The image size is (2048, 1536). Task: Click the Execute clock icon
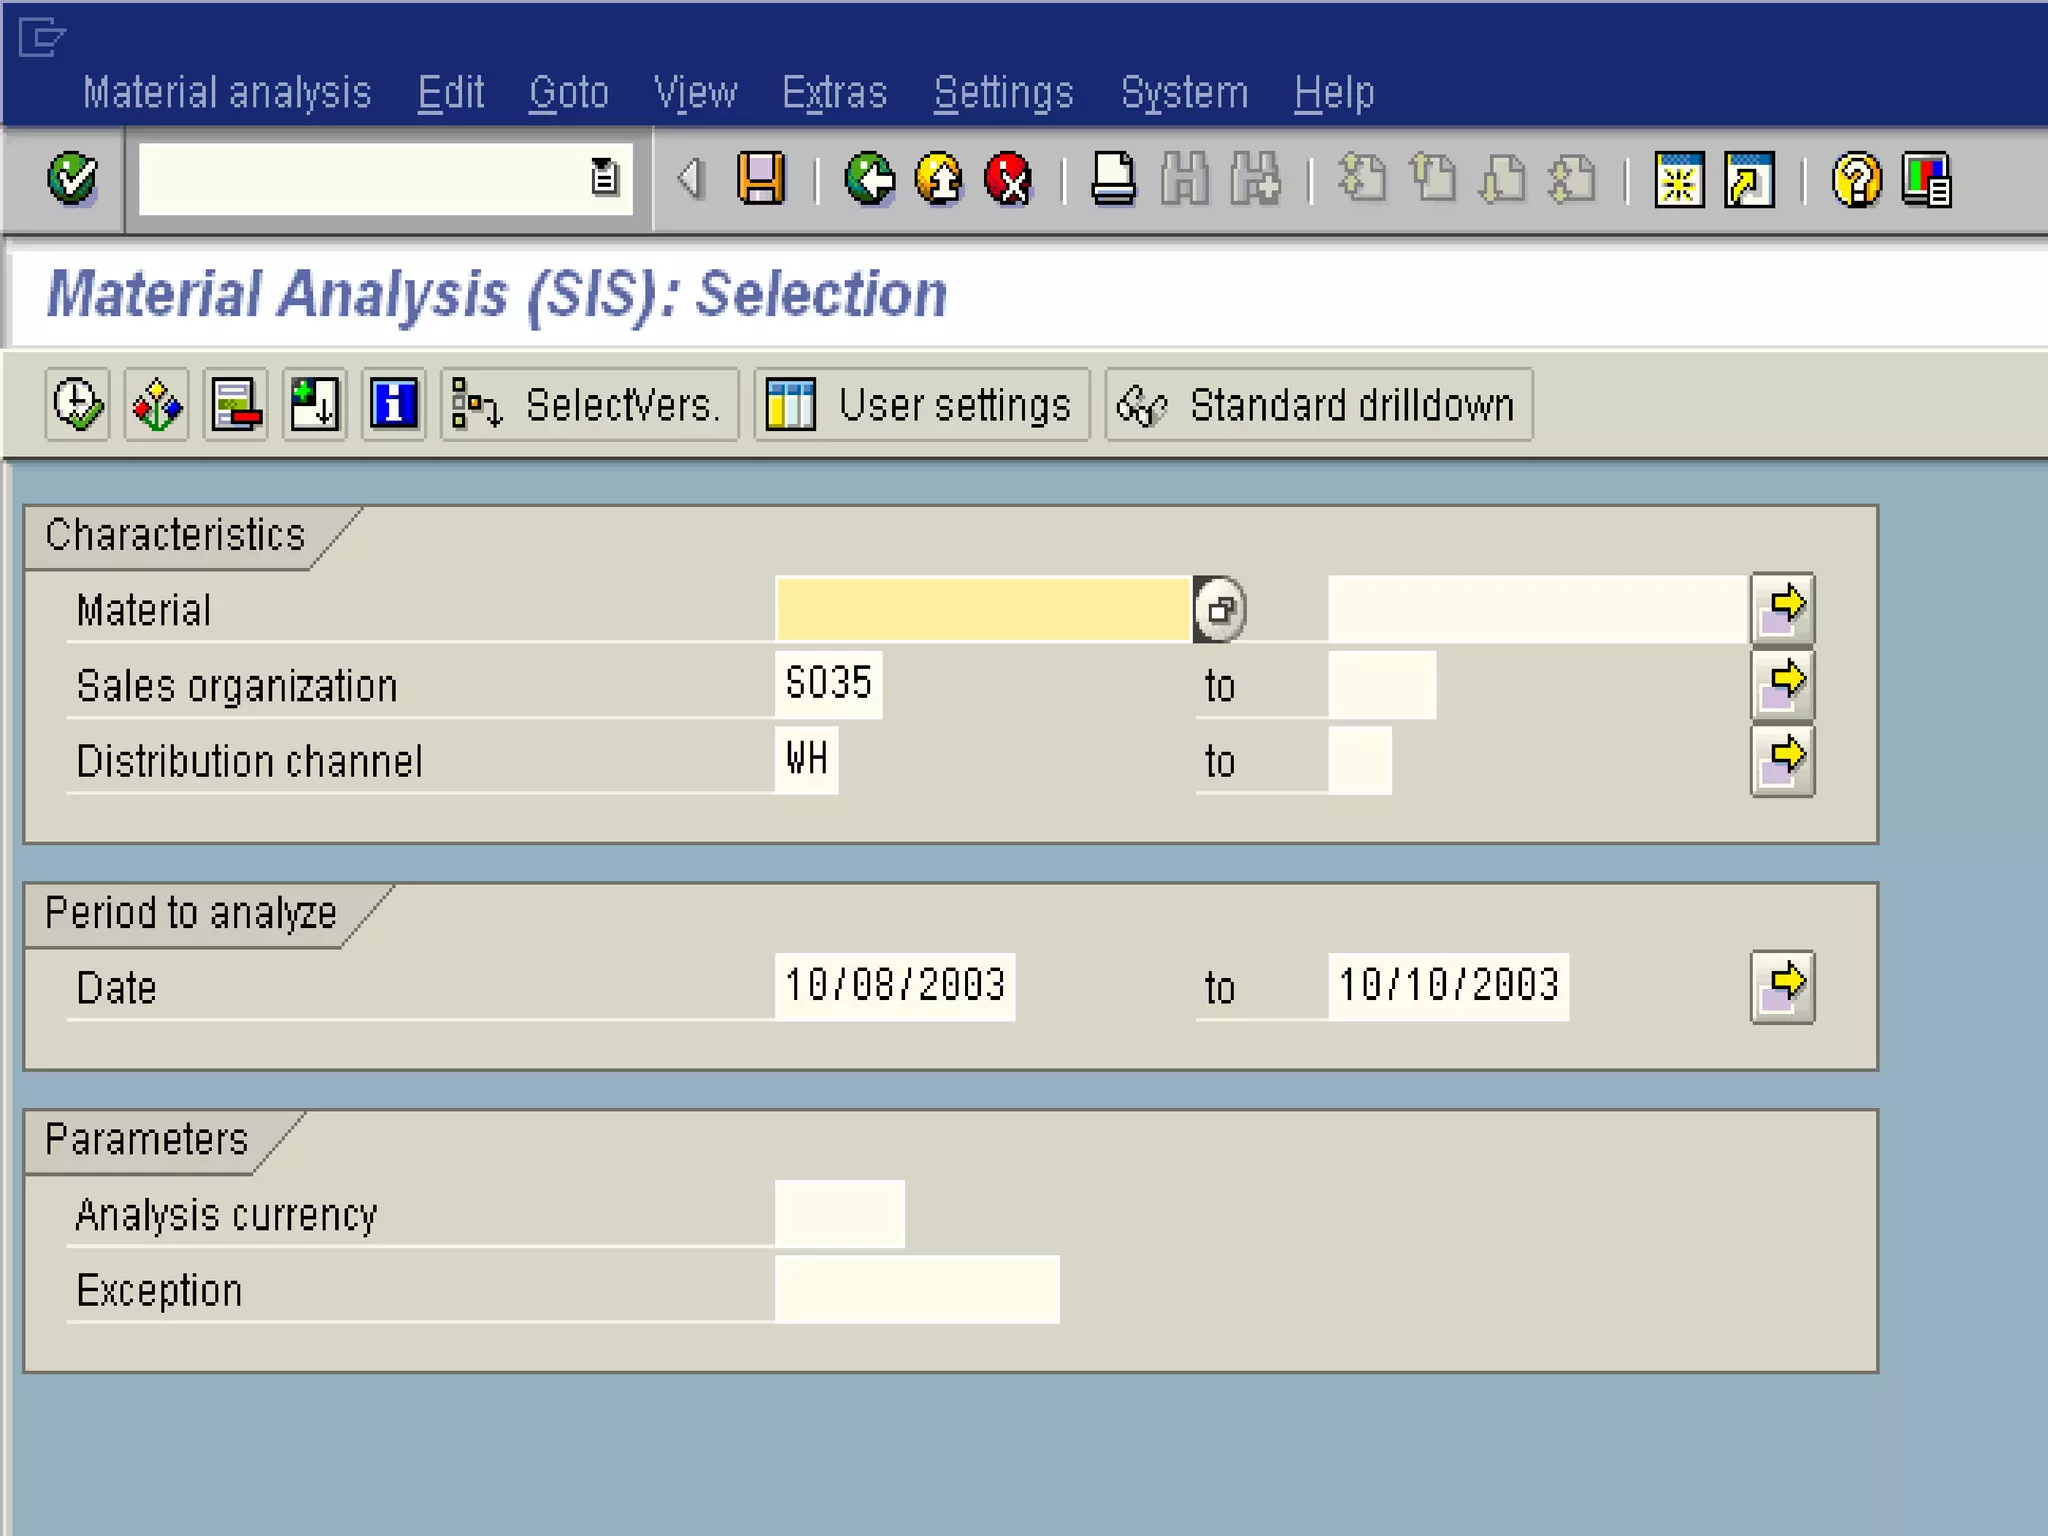click(77, 405)
